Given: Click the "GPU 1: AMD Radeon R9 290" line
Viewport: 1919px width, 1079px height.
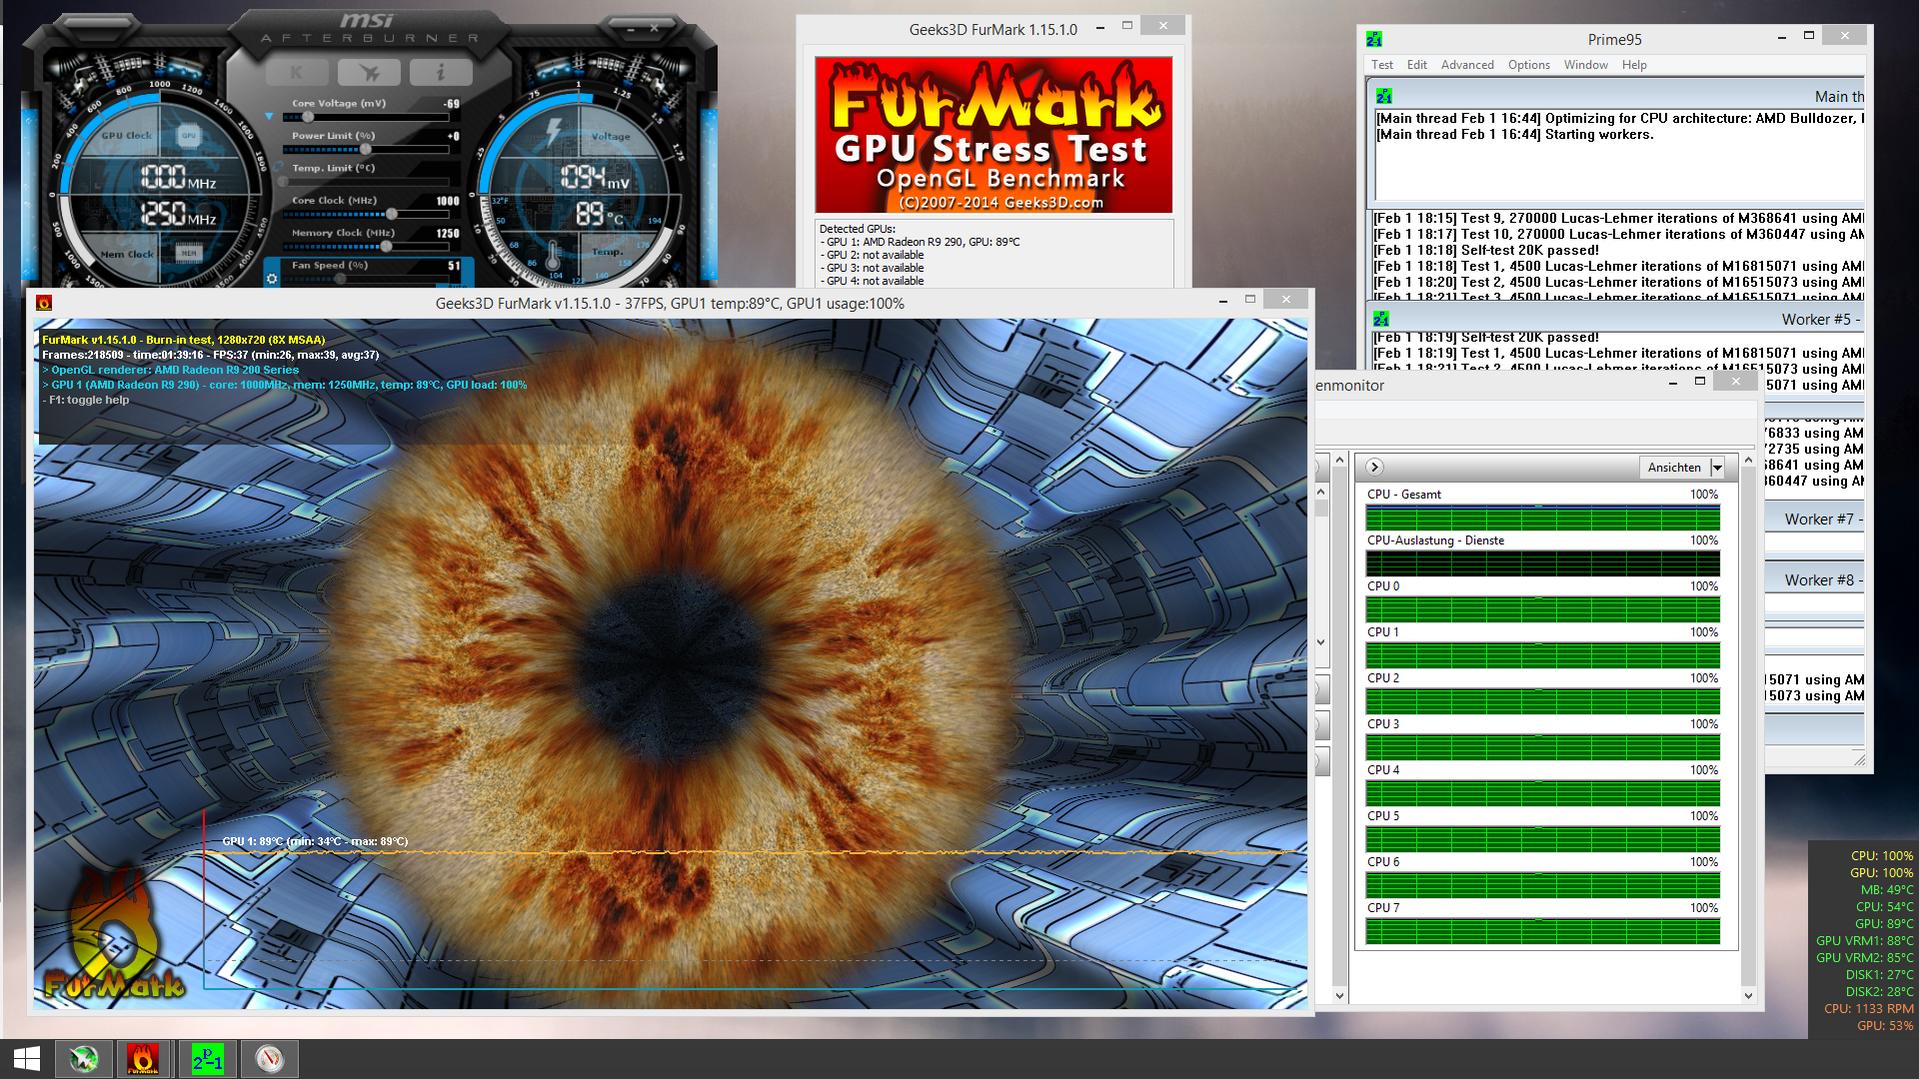Looking at the screenshot, I should pos(920,242).
